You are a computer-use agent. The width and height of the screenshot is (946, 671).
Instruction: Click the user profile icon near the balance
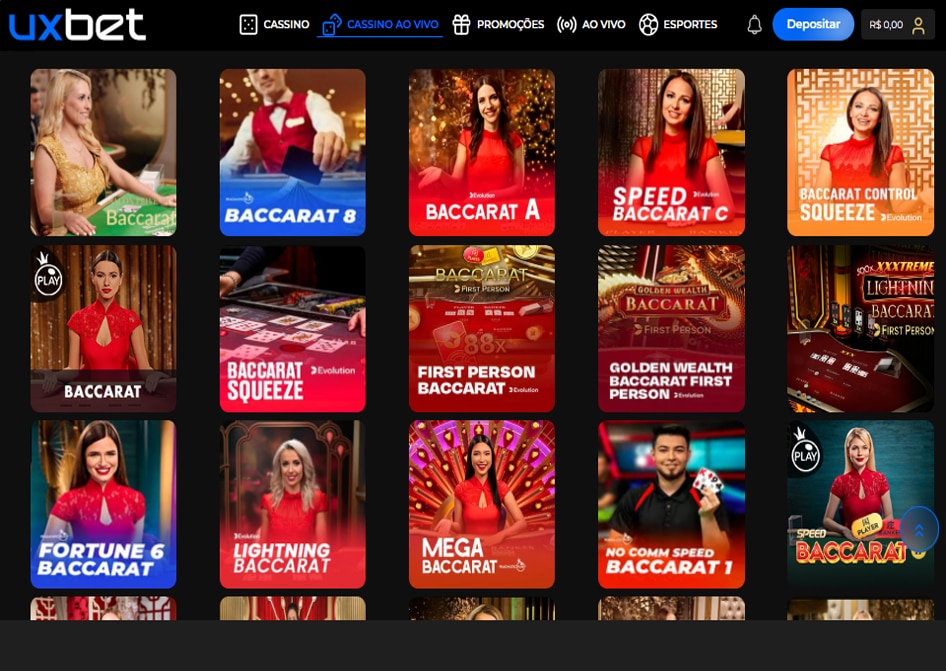tap(917, 24)
